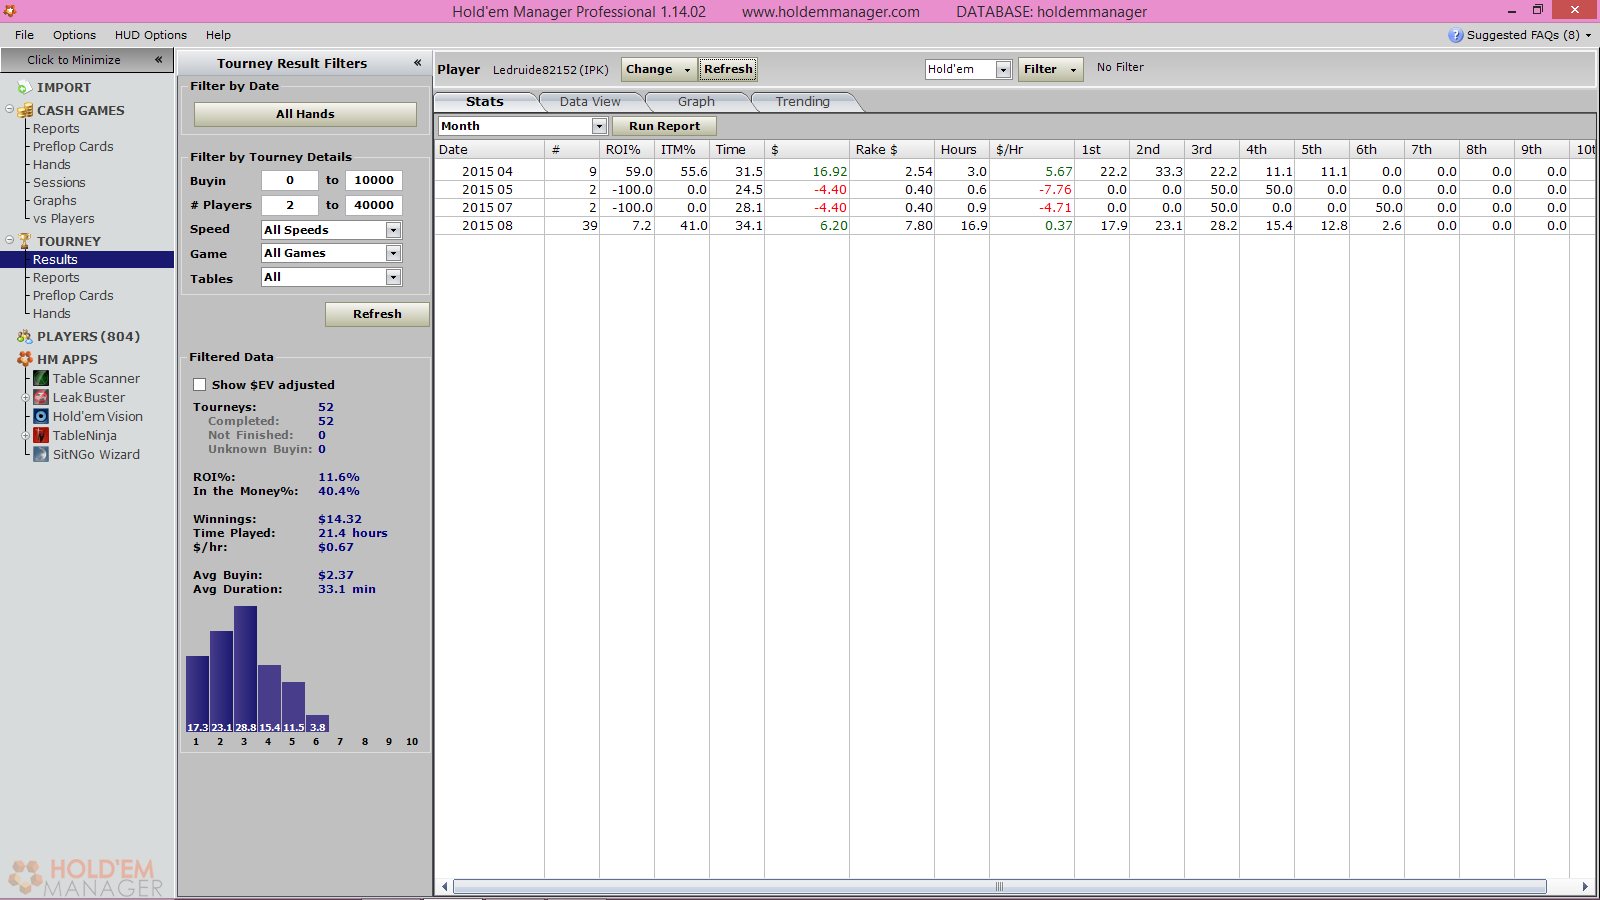
Task: Launch TableNinja from its red icon
Action: click(41, 435)
